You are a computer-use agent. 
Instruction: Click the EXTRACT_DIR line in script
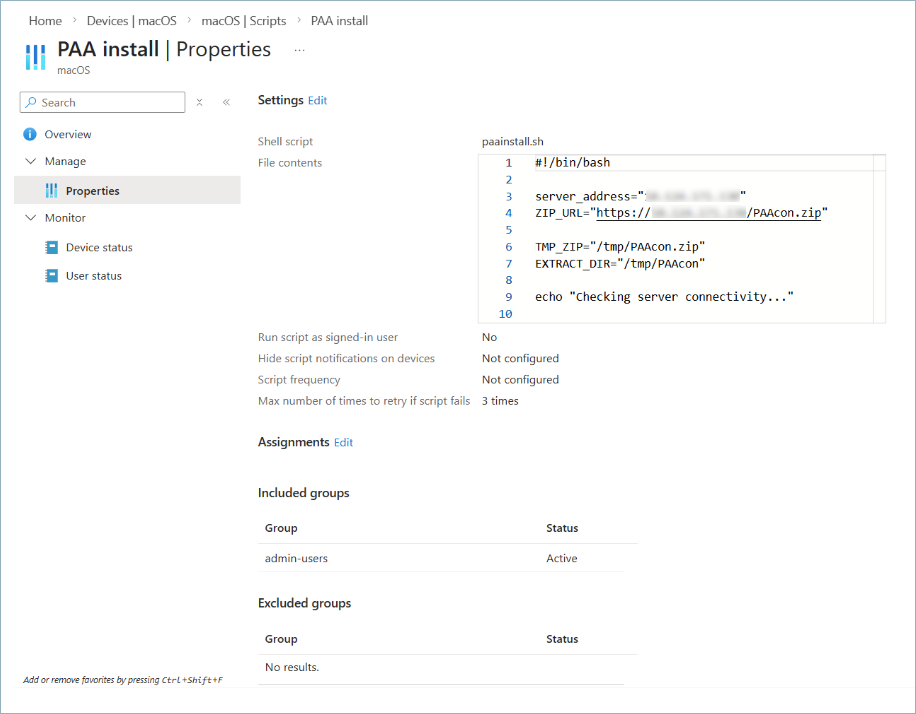(620, 264)
